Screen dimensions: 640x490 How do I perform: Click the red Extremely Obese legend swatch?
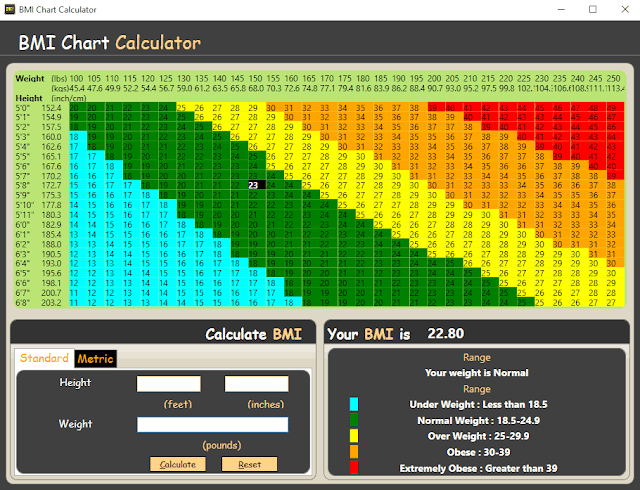tap(354, 468)
